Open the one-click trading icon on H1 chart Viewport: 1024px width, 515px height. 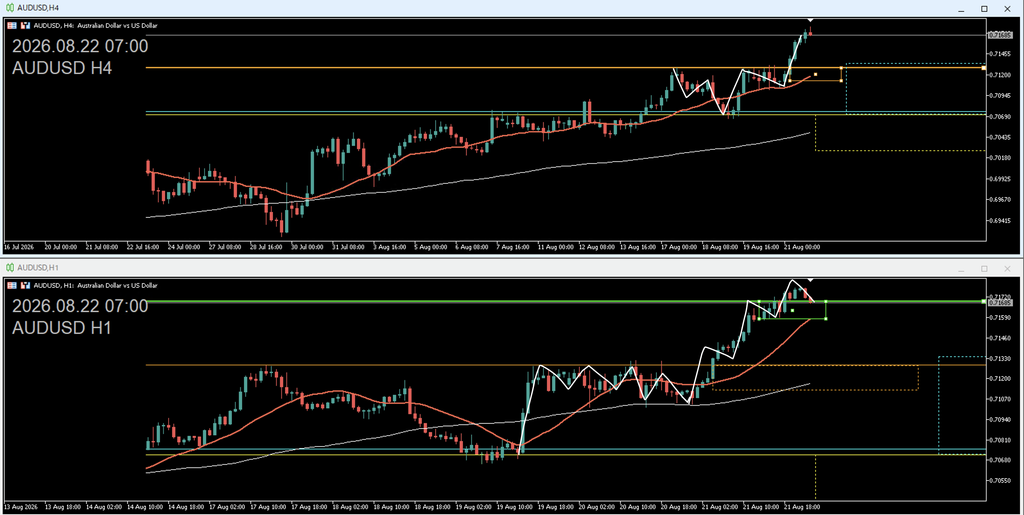tap(12, 285)
